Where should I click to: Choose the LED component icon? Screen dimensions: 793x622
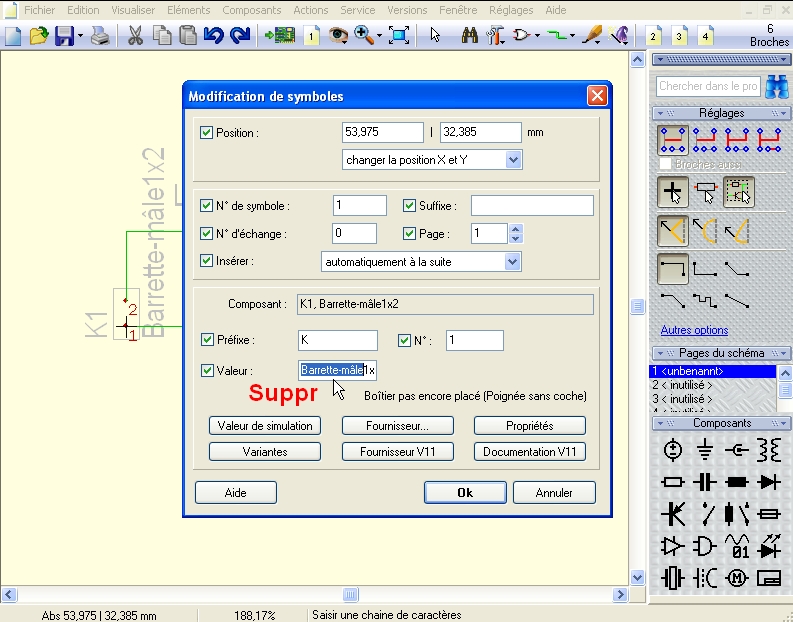click(769, 546)
